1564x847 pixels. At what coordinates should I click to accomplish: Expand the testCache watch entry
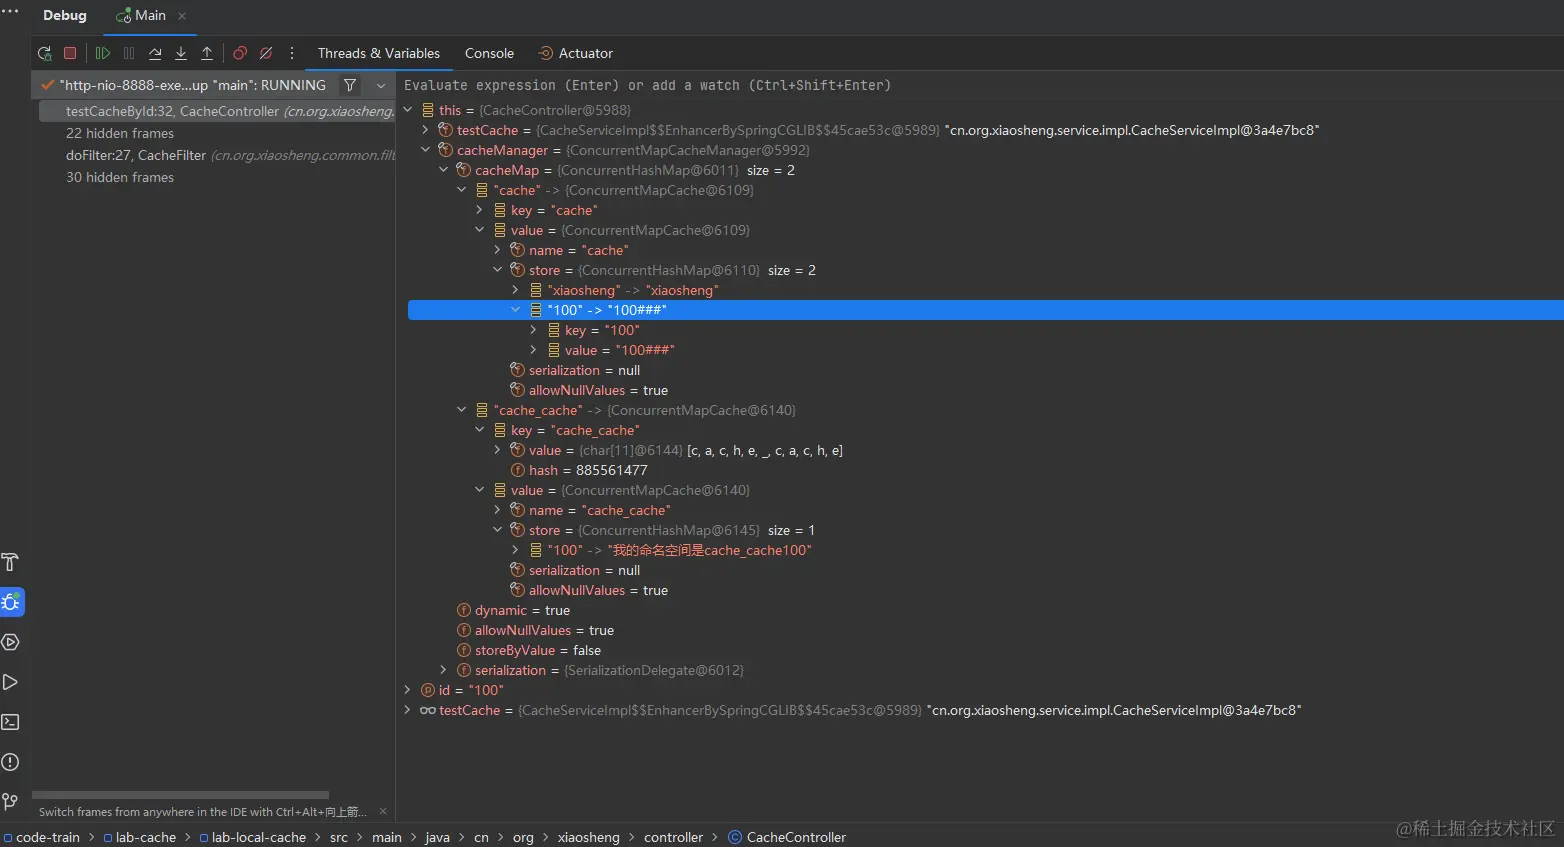(408, 710)
